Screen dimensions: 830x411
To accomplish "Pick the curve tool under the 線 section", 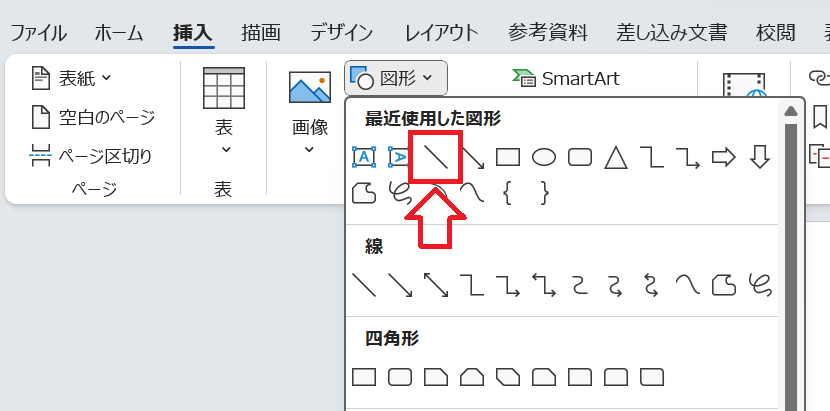I will [x=688, y=285].
